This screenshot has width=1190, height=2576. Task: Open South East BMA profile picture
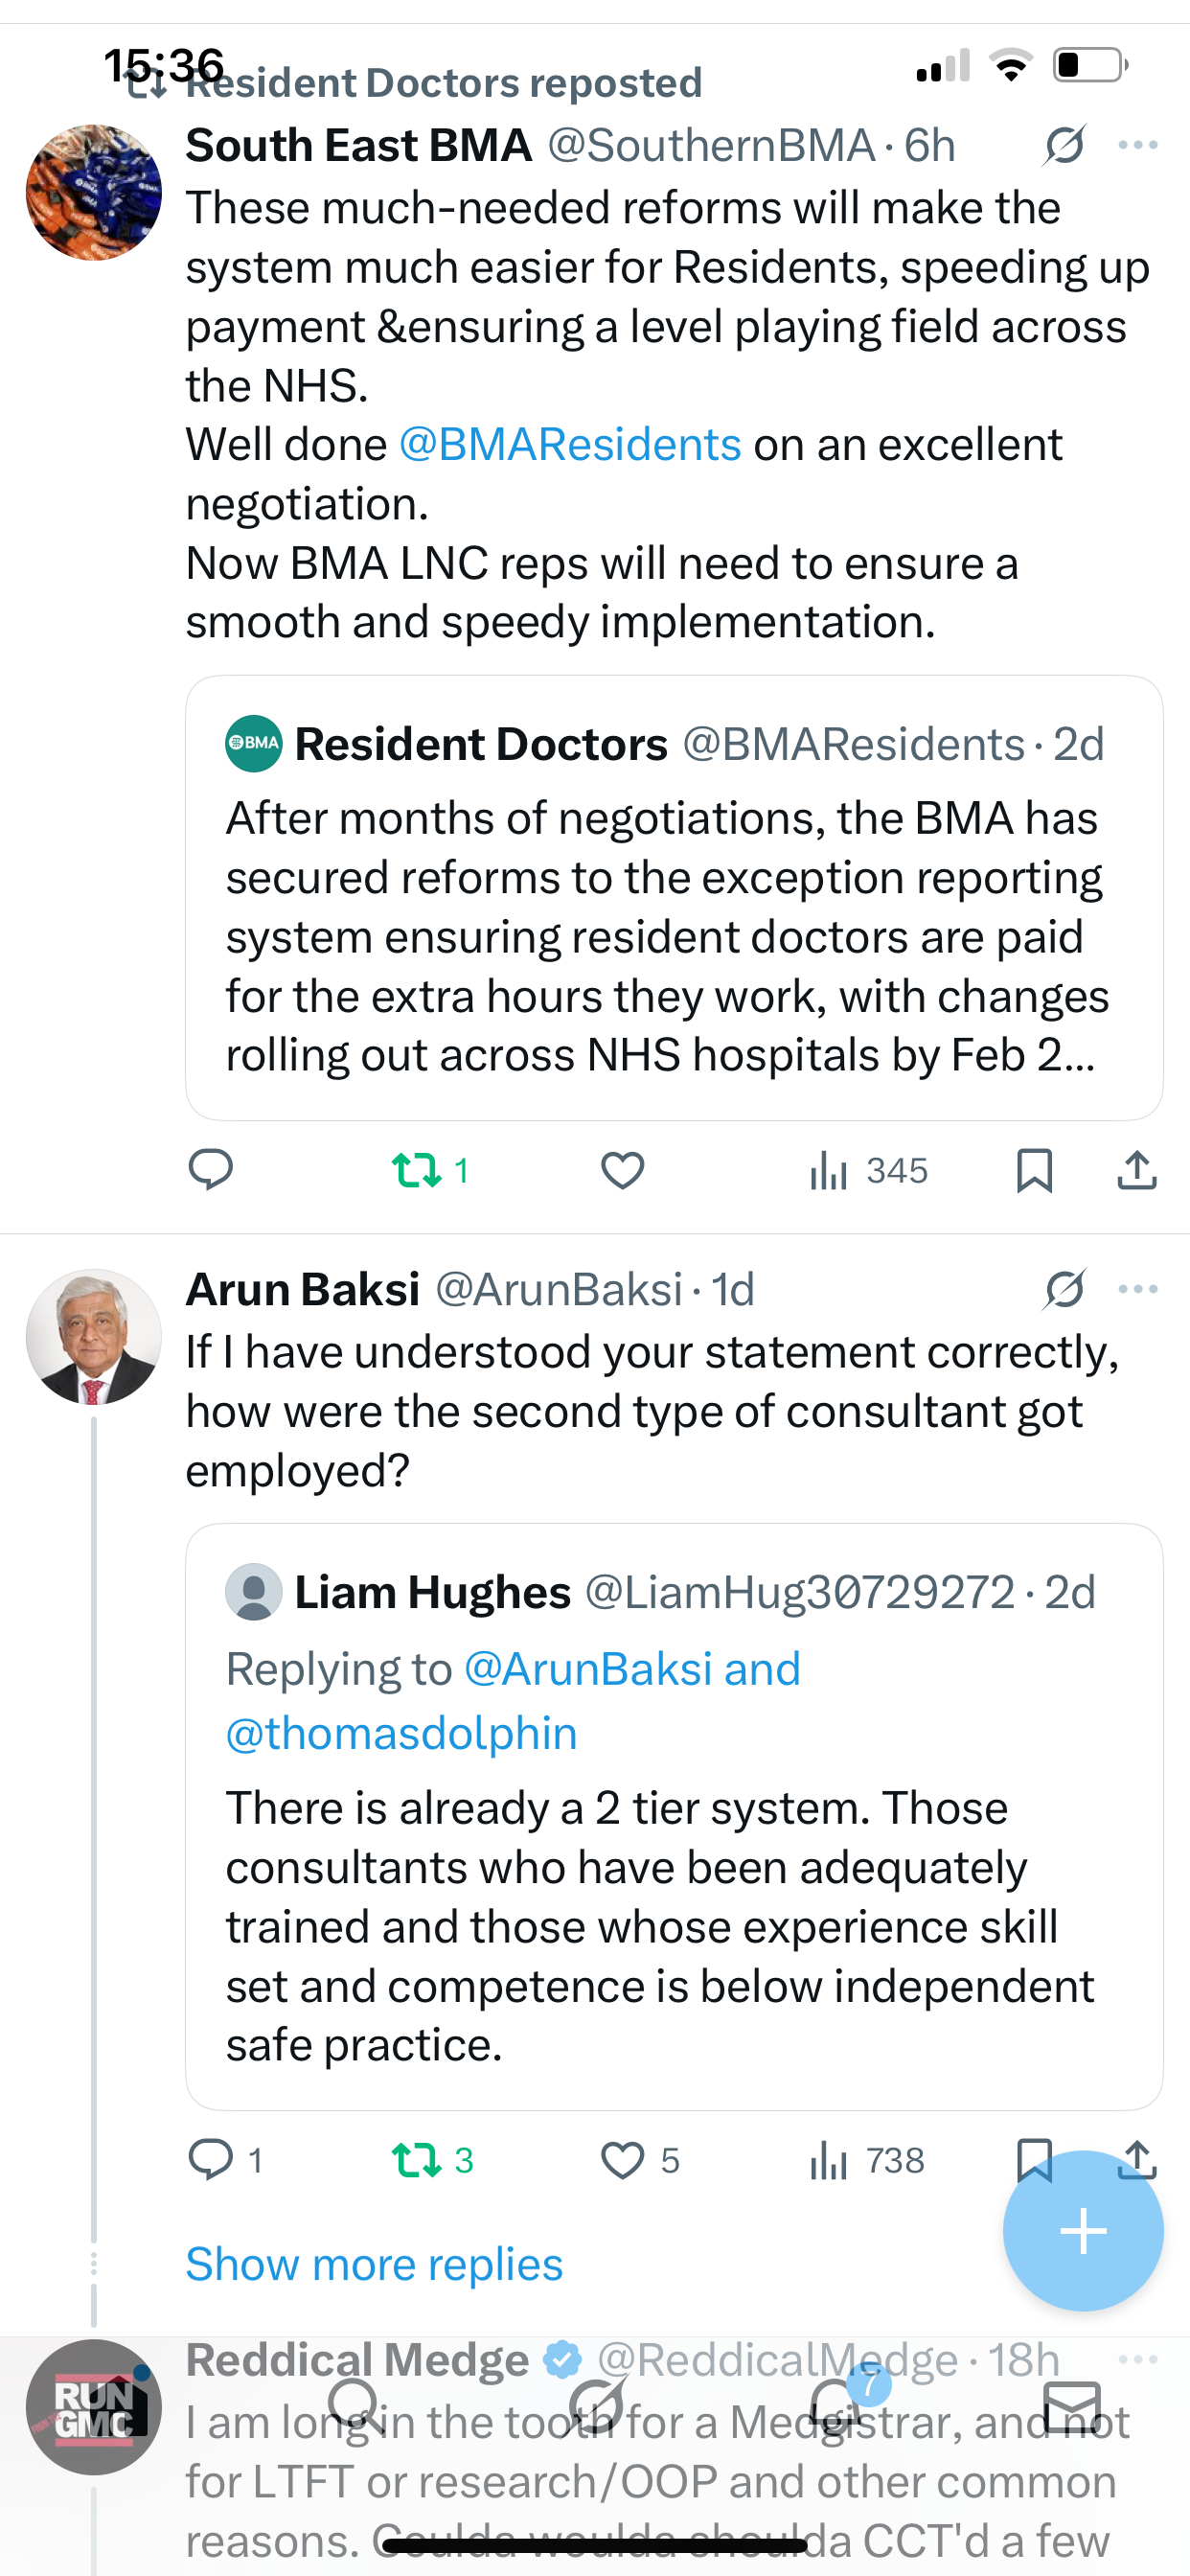pyautogui.click(x=94, y=192)
